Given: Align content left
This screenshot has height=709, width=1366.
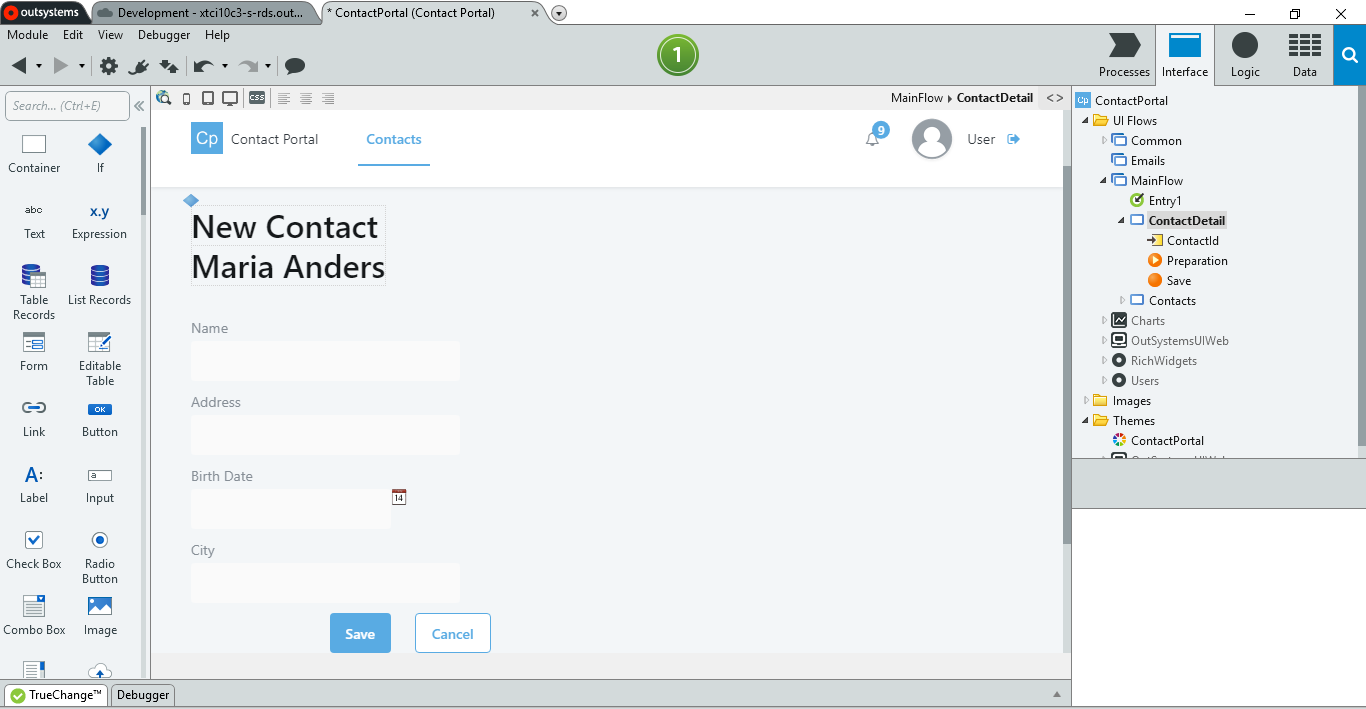Looking at the screenshot, I should click(x=284, y=98).
